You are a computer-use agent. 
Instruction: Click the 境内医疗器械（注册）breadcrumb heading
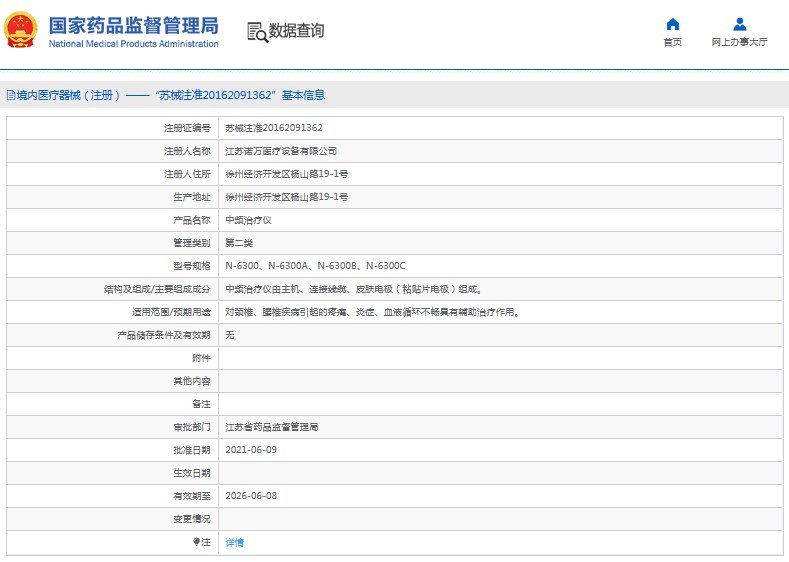[x=68, y=95]
